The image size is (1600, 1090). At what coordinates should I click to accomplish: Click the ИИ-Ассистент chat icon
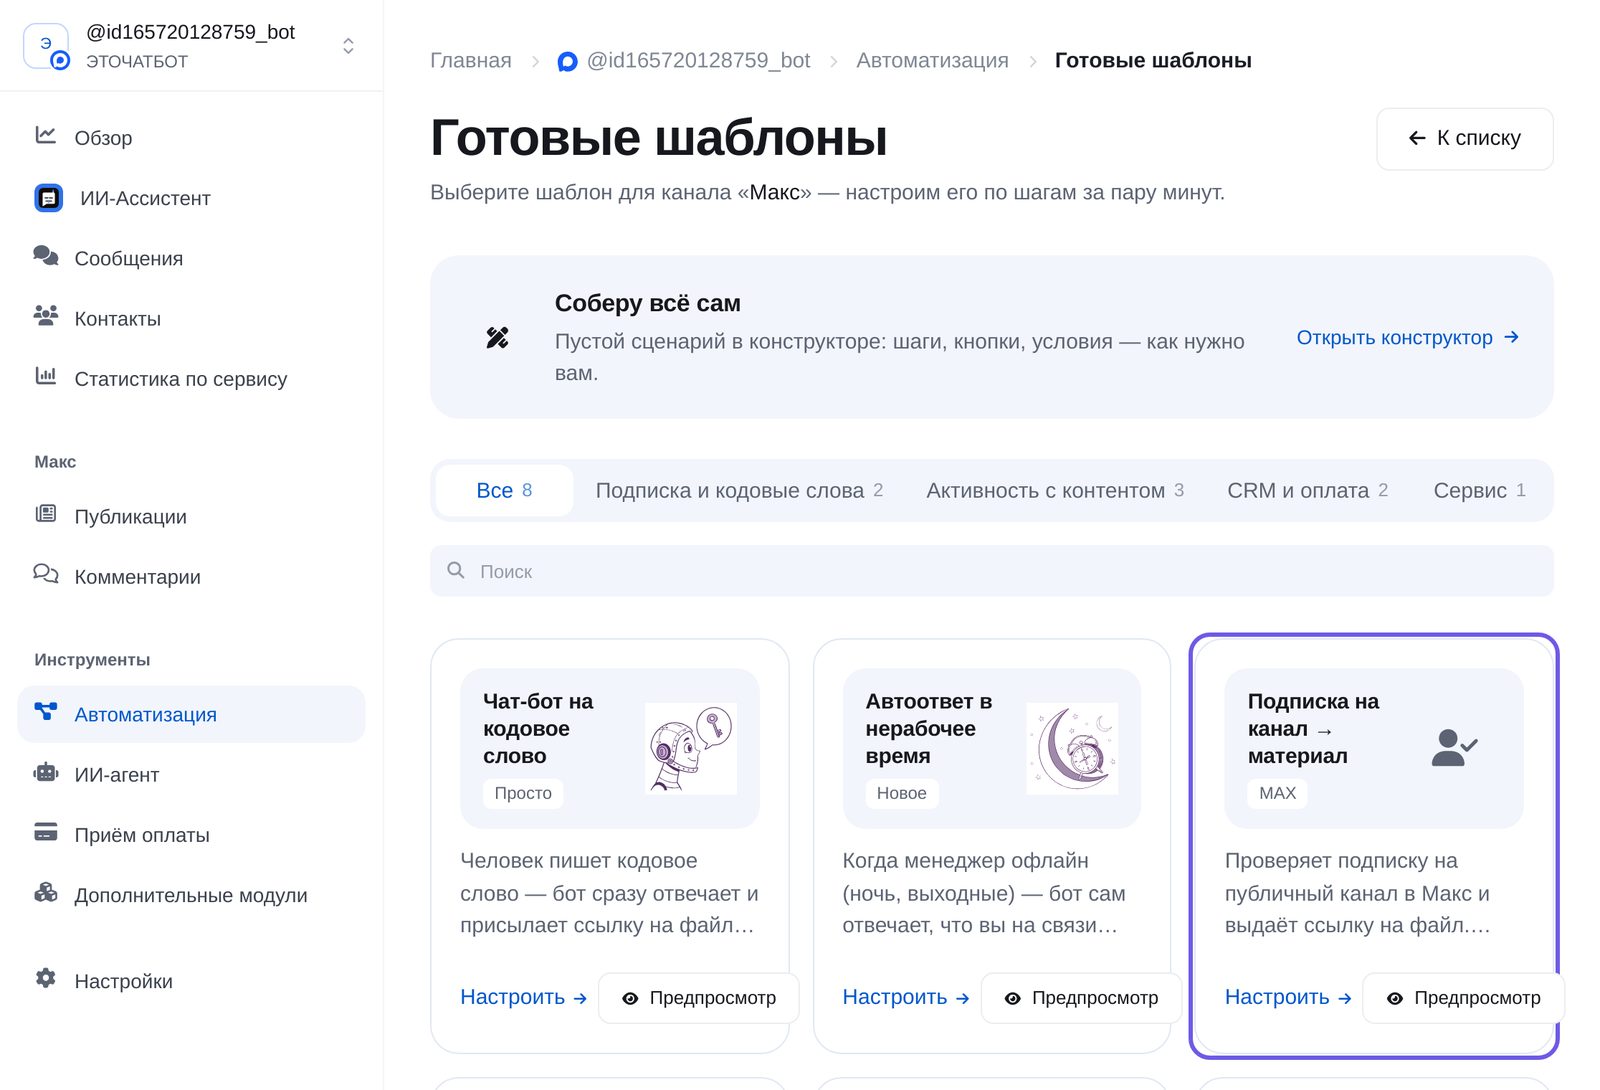click(x=48, y=198)
